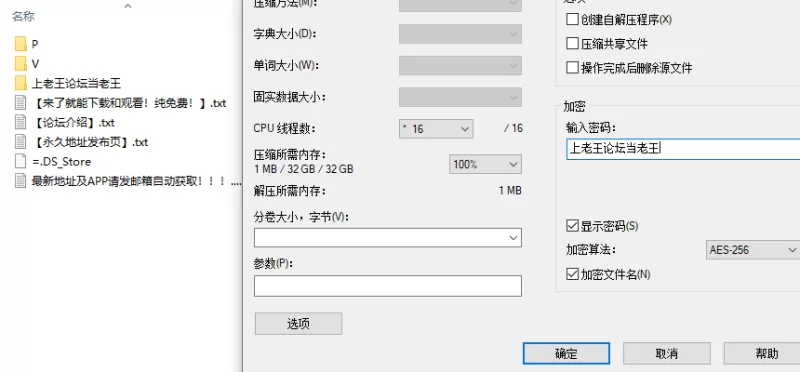Select the folder name 上老王论坛当老王 in list
The image size is (800, 372).
[76, 83]
